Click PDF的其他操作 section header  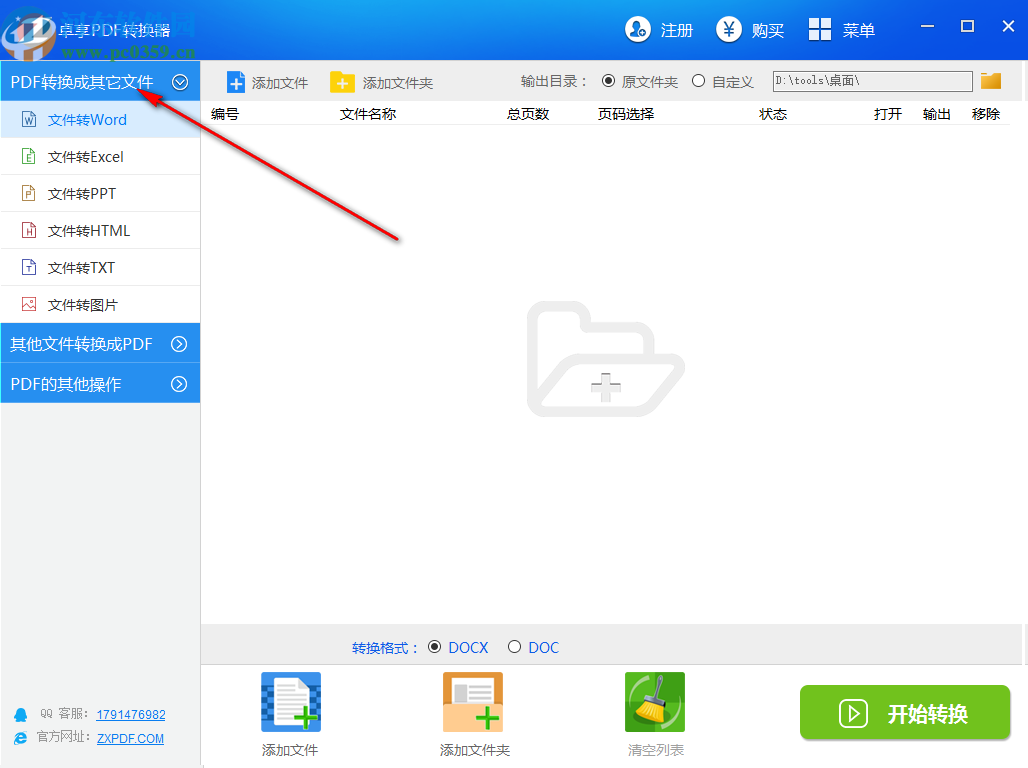(100, 384)
